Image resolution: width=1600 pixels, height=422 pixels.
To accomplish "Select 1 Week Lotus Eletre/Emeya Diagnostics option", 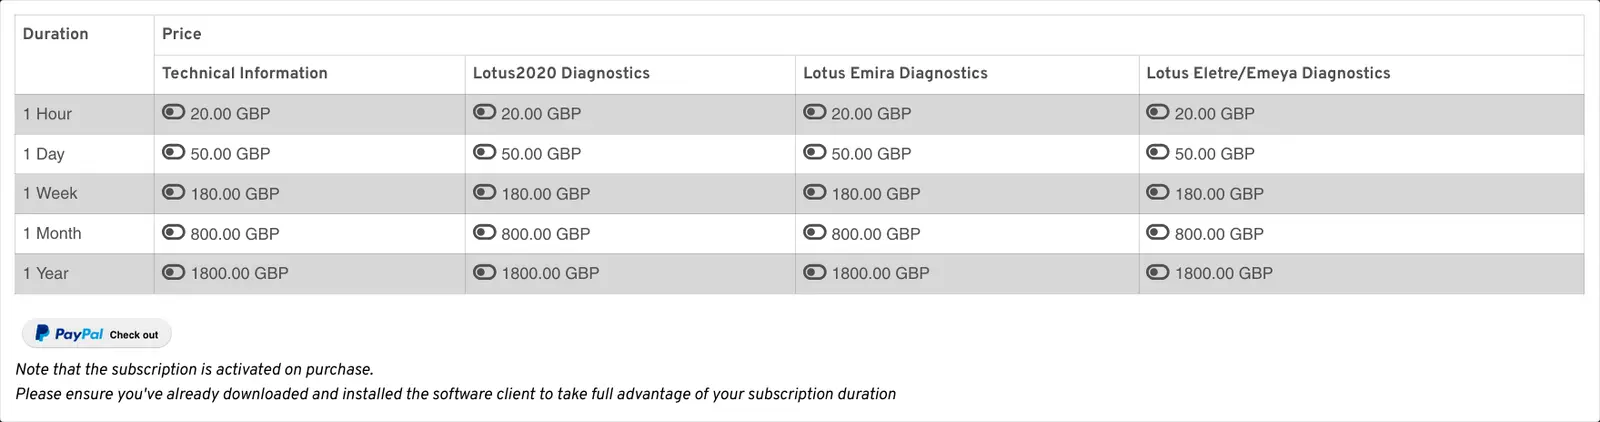I will tap(1157, 192).
